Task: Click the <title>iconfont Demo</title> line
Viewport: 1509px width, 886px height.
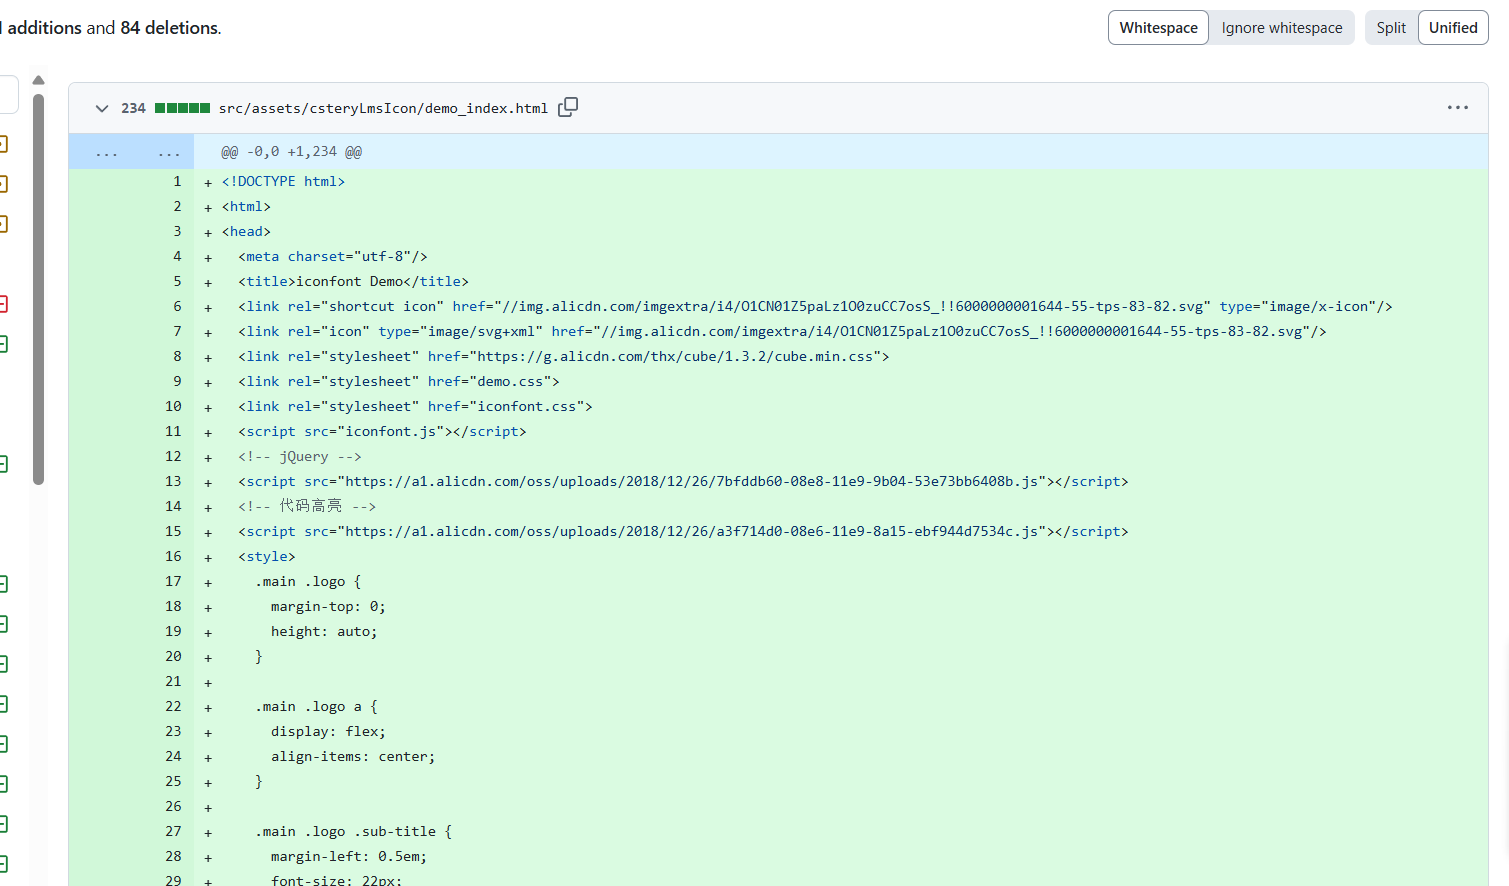Action: click(x=353, y=281)
